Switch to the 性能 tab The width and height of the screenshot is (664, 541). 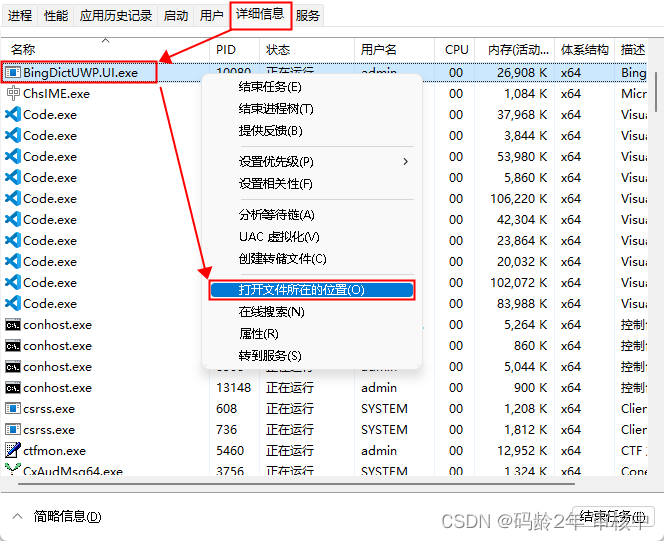55,16
